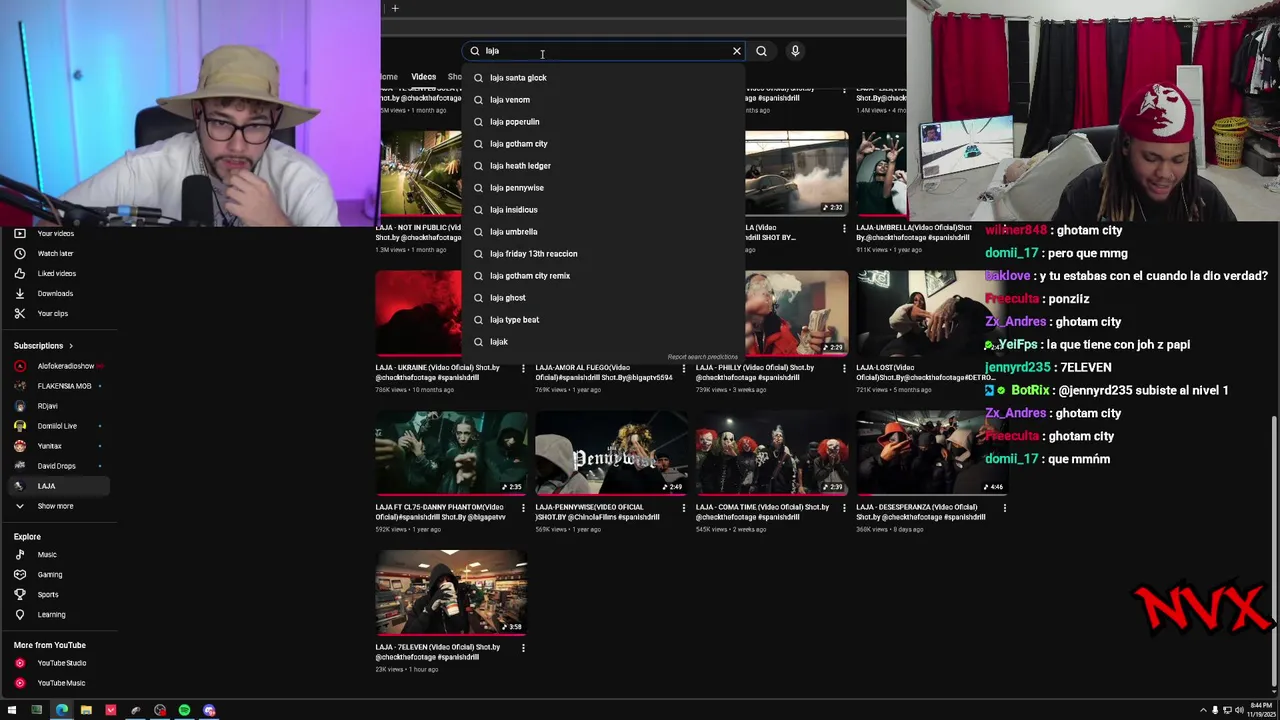Open File Explorer from the taskbar
The image size is (1280, 720).
click(x=86, y=710)
